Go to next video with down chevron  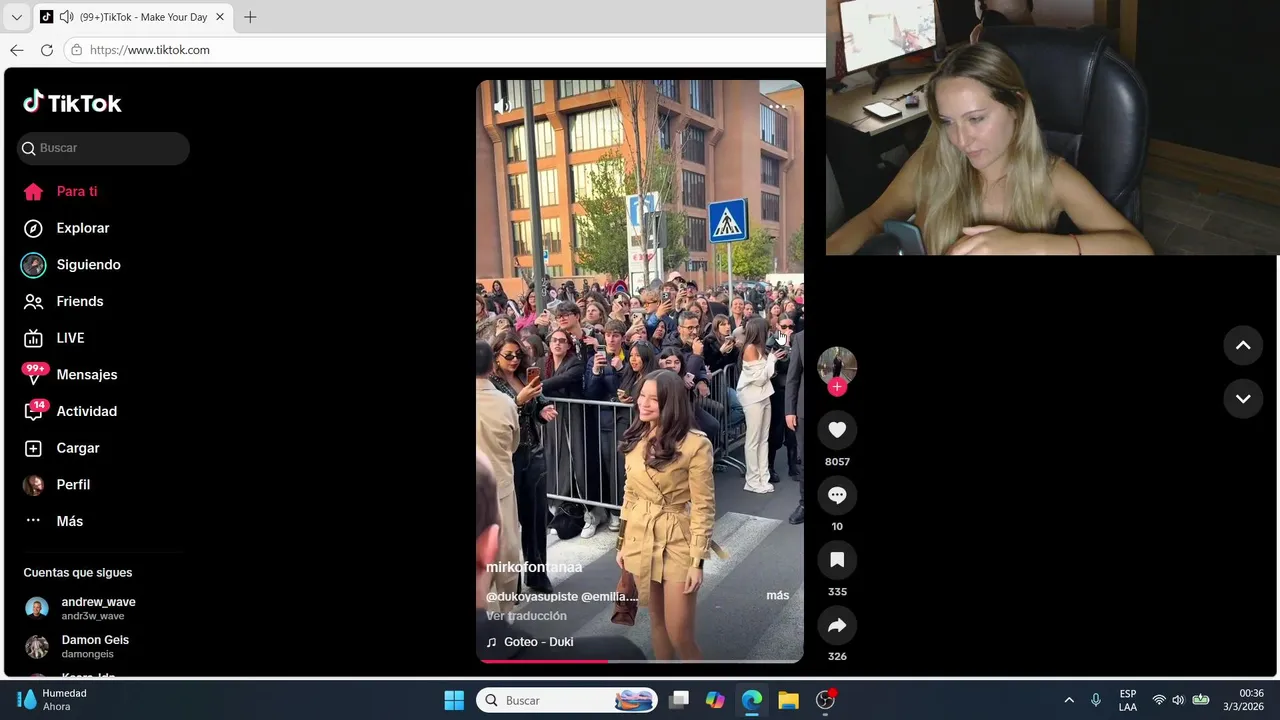pos(1243,398)
